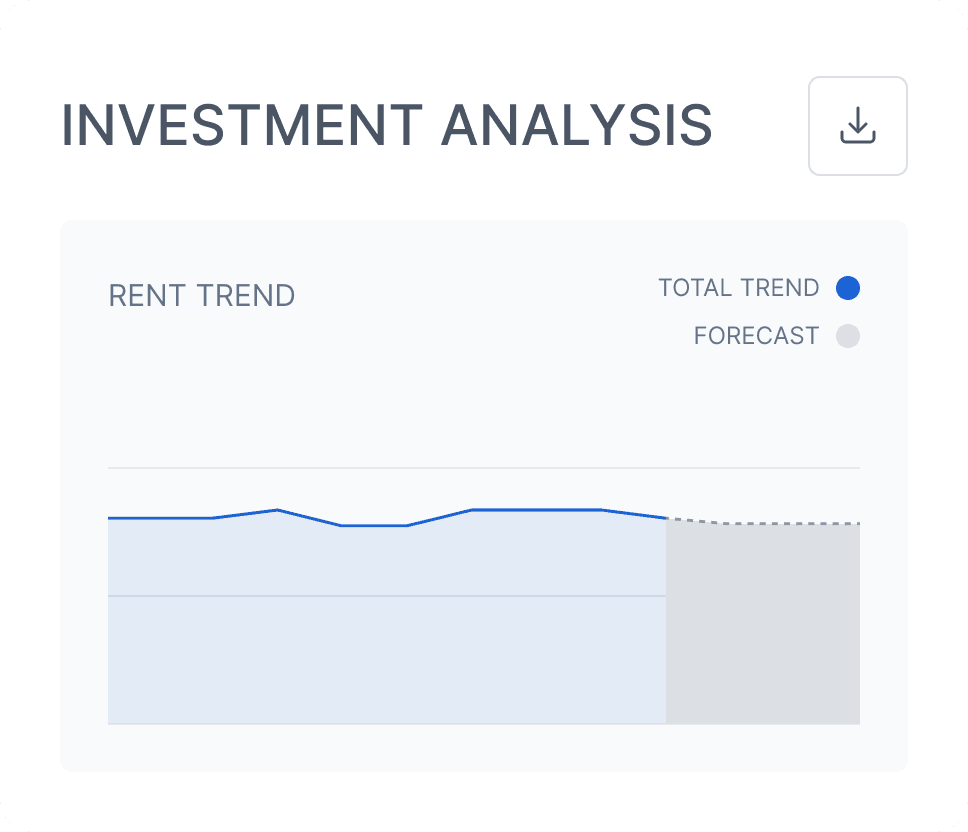This screenshot has width=968, height=832.
Task: Click the gray forecast shaded region
Action: 762,630
